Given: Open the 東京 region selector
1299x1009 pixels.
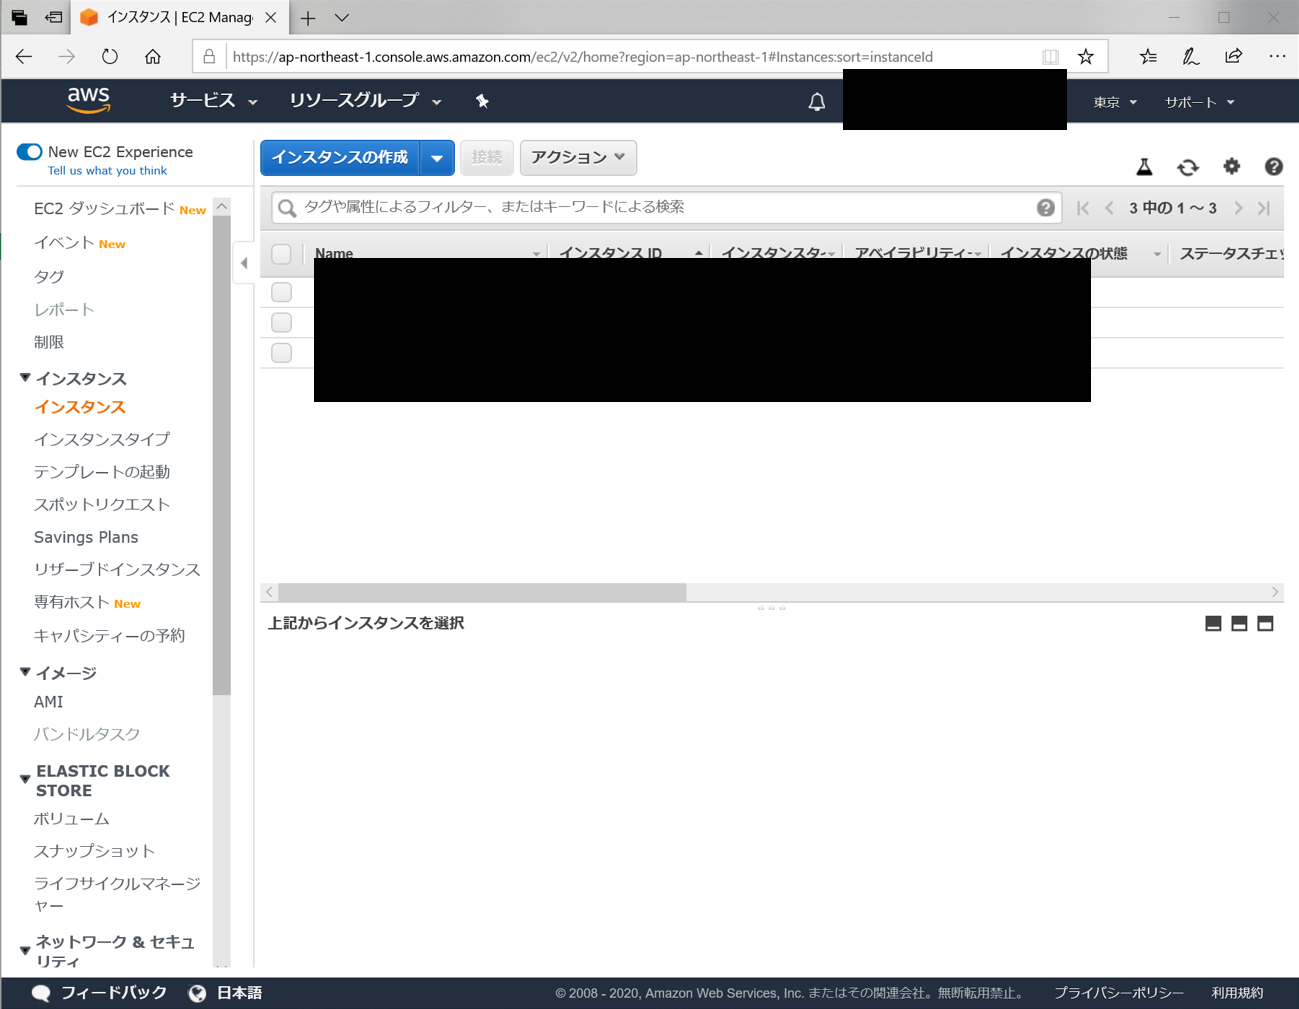Looking at the screenshot, I should pyautogui.click(x=1115, y=102).
